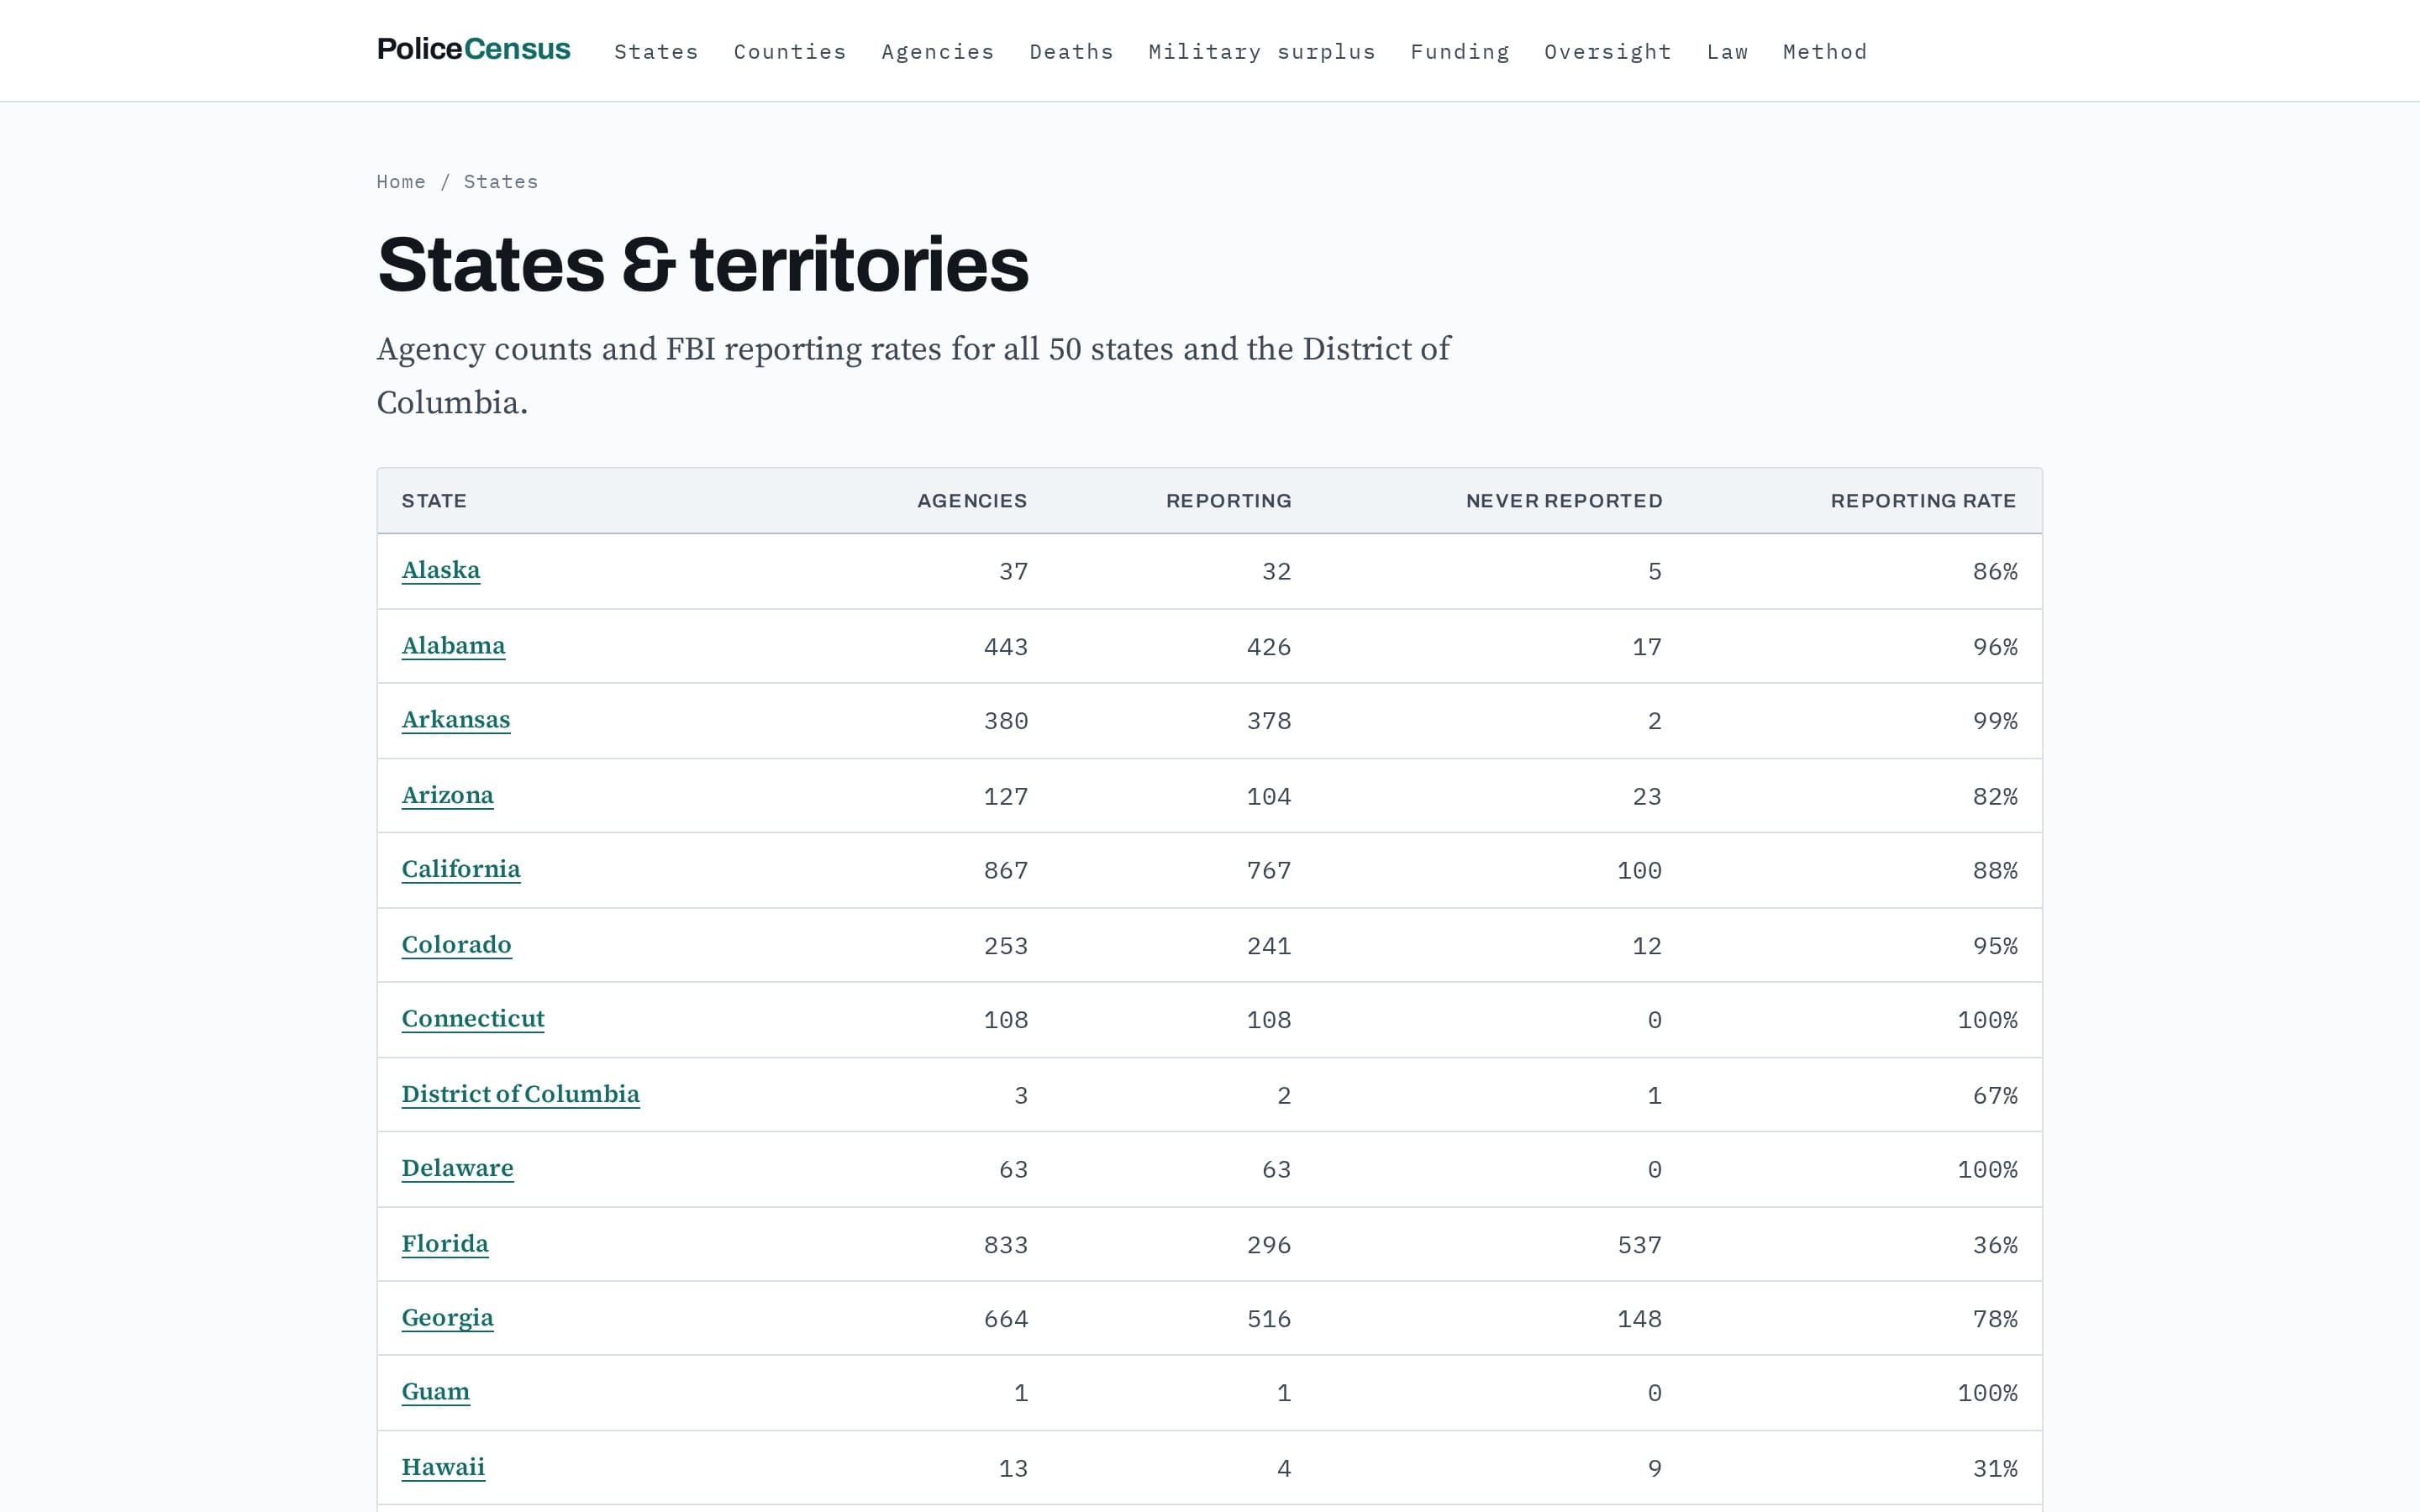The height and width of the screenshot is (1512, 2420).
Task: Open the Deaths nav item
Action: pos(1071,52)
